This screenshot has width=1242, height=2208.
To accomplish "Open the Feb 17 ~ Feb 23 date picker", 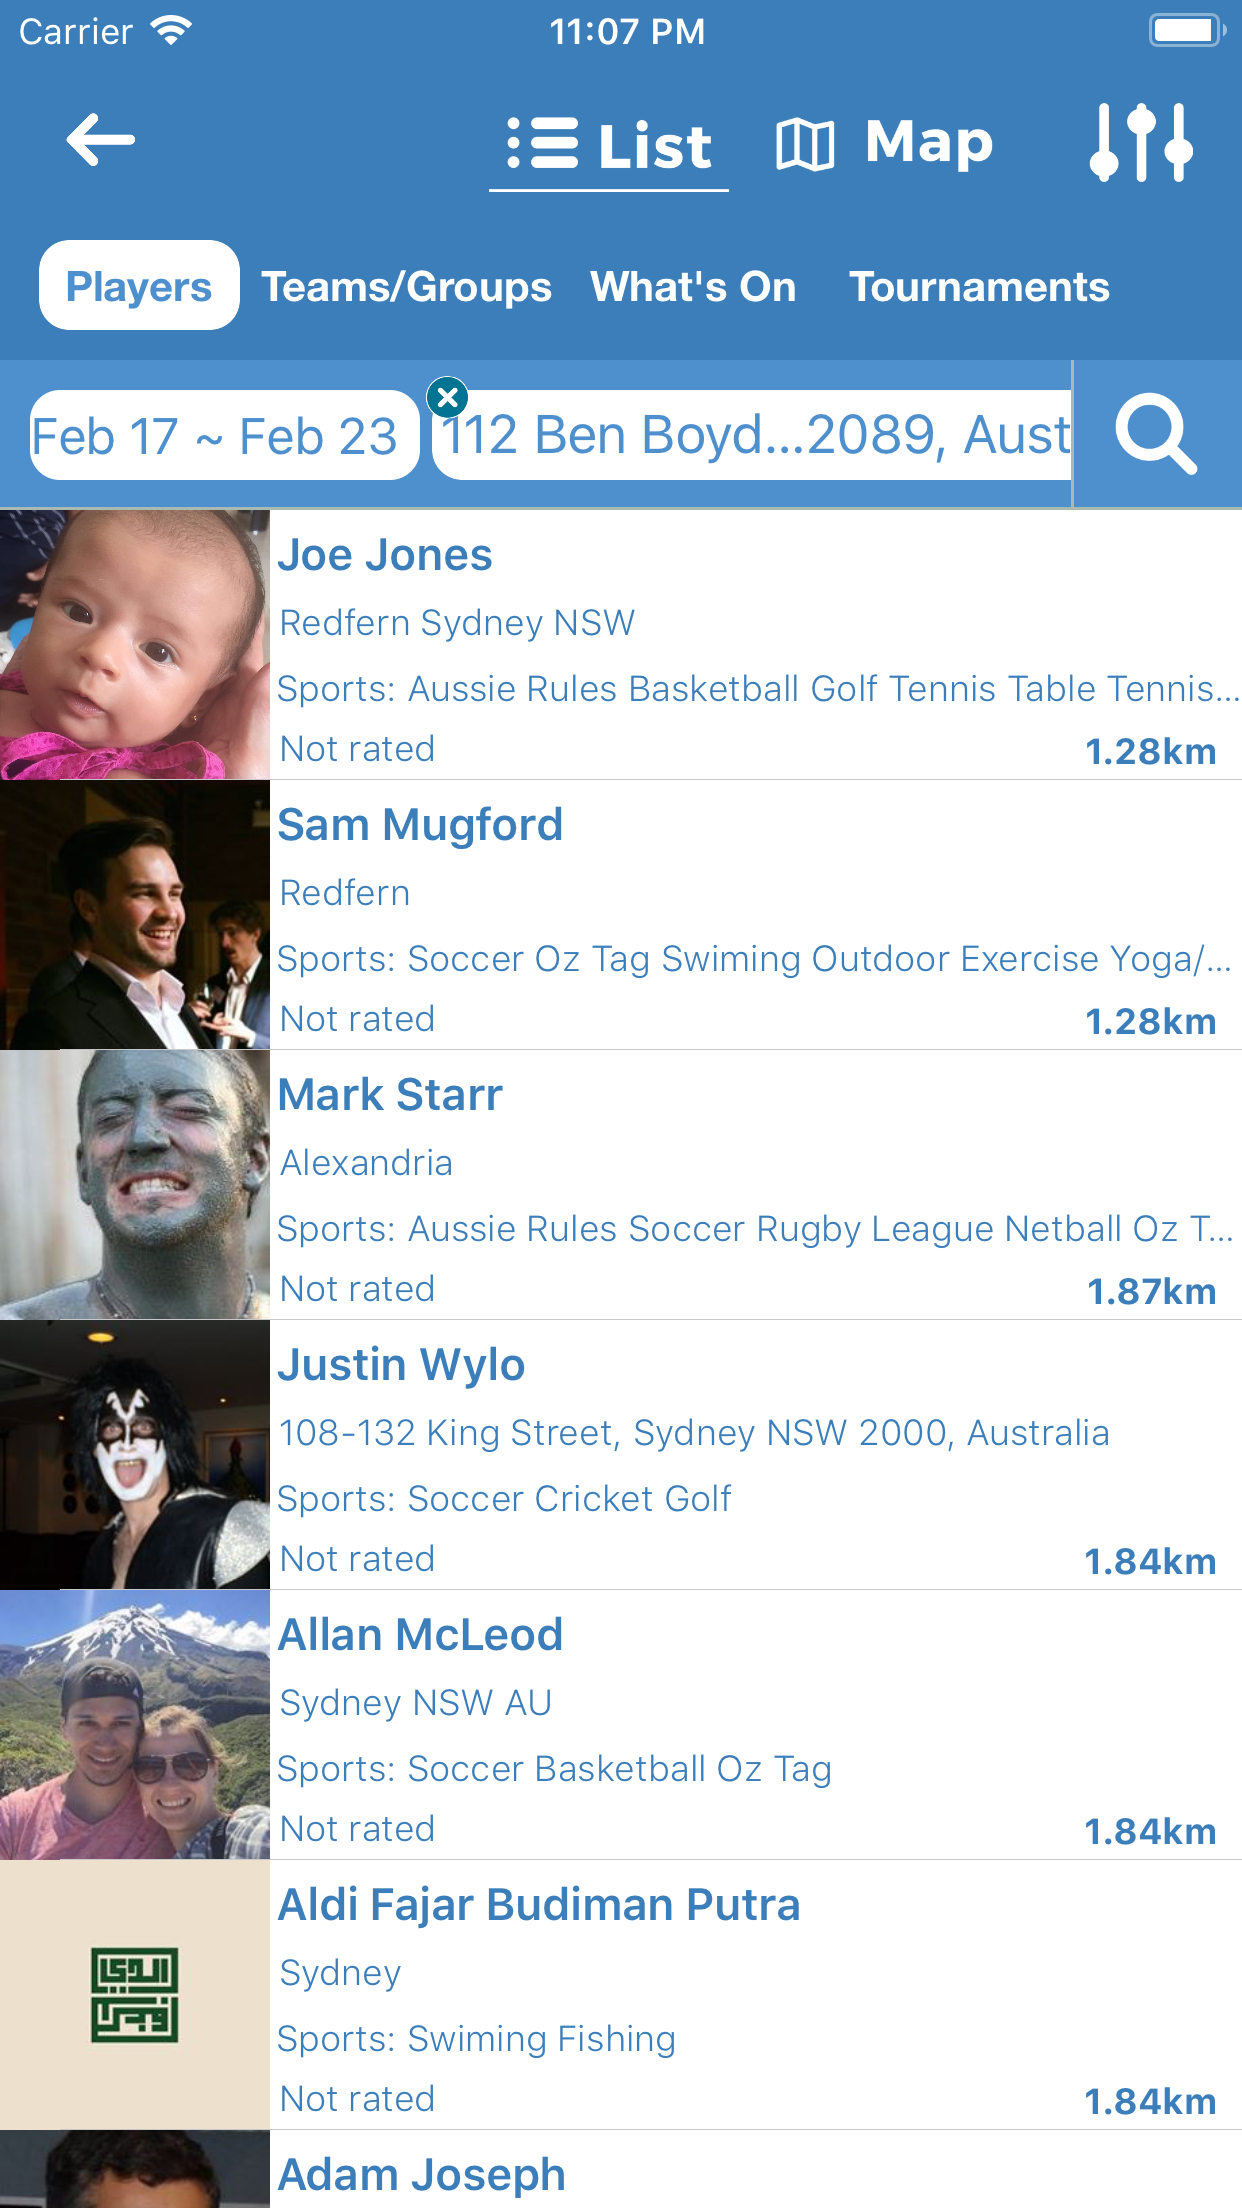I will [x=215, y=436].
